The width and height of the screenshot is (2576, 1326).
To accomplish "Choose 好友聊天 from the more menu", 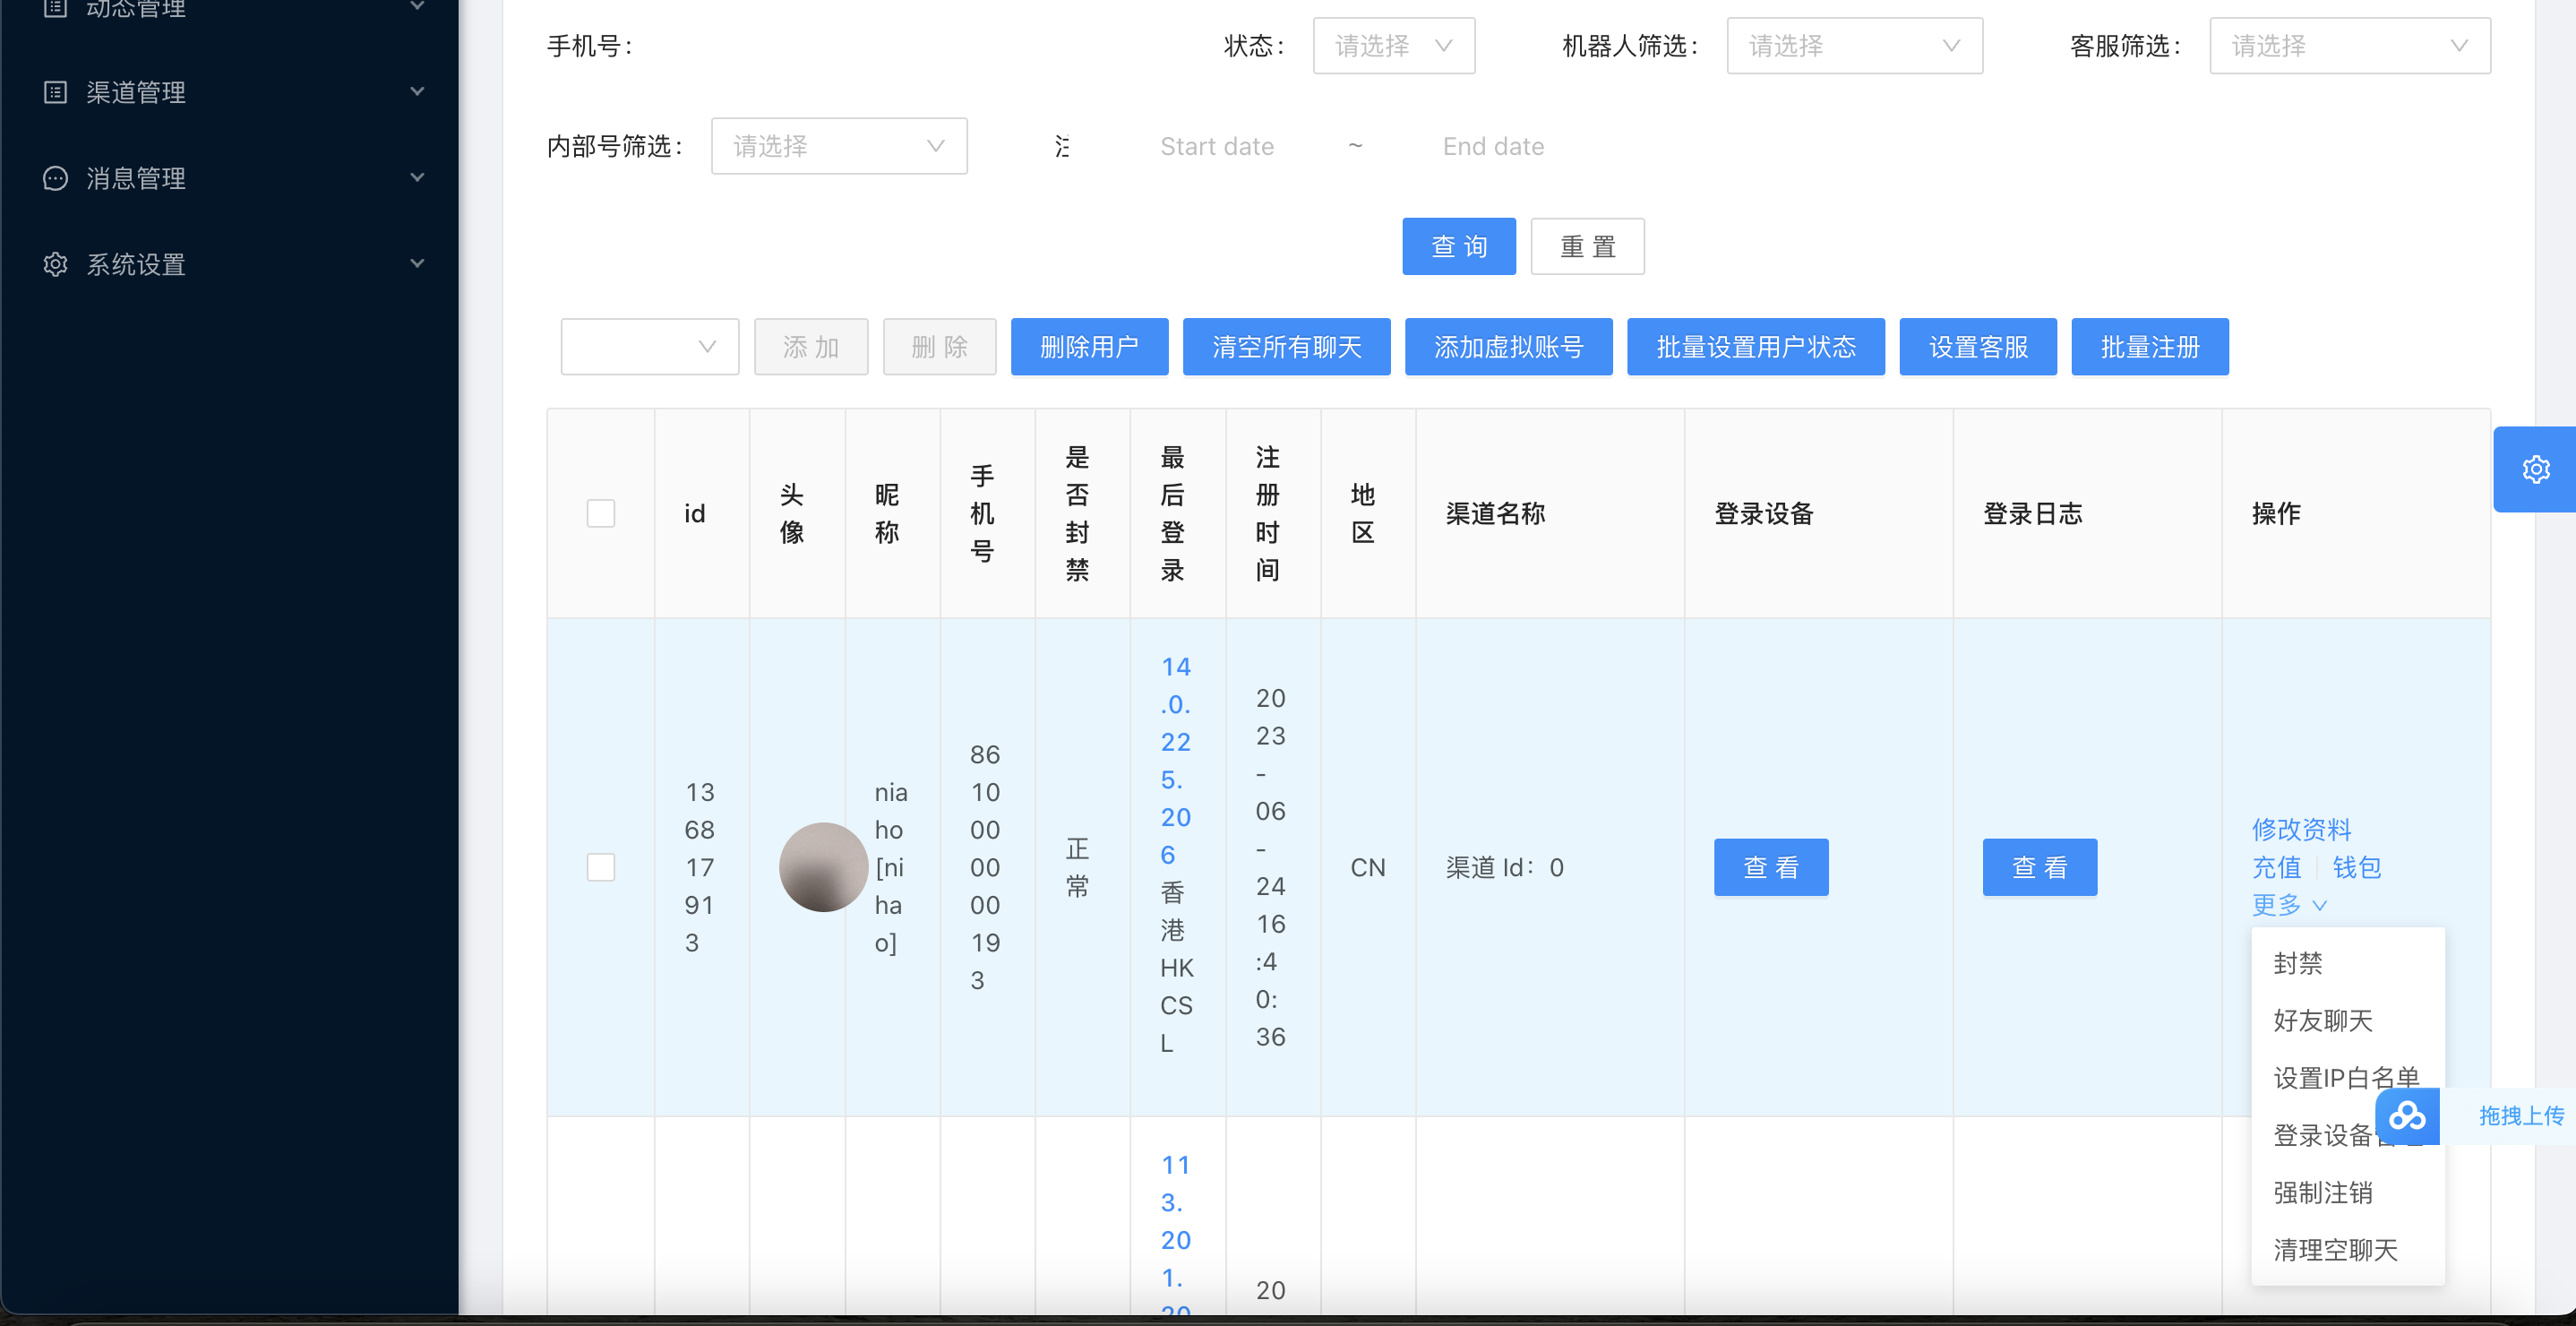I will pos(2348,1020).
